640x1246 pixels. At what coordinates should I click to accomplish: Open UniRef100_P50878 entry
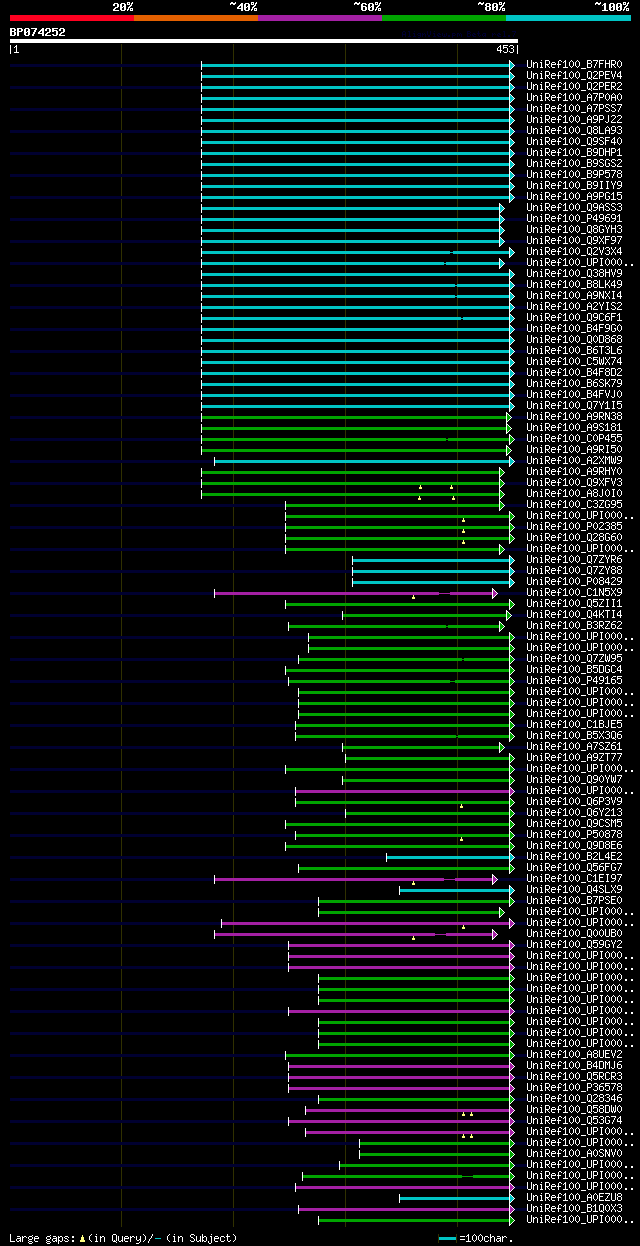click(x=574, y=834)
